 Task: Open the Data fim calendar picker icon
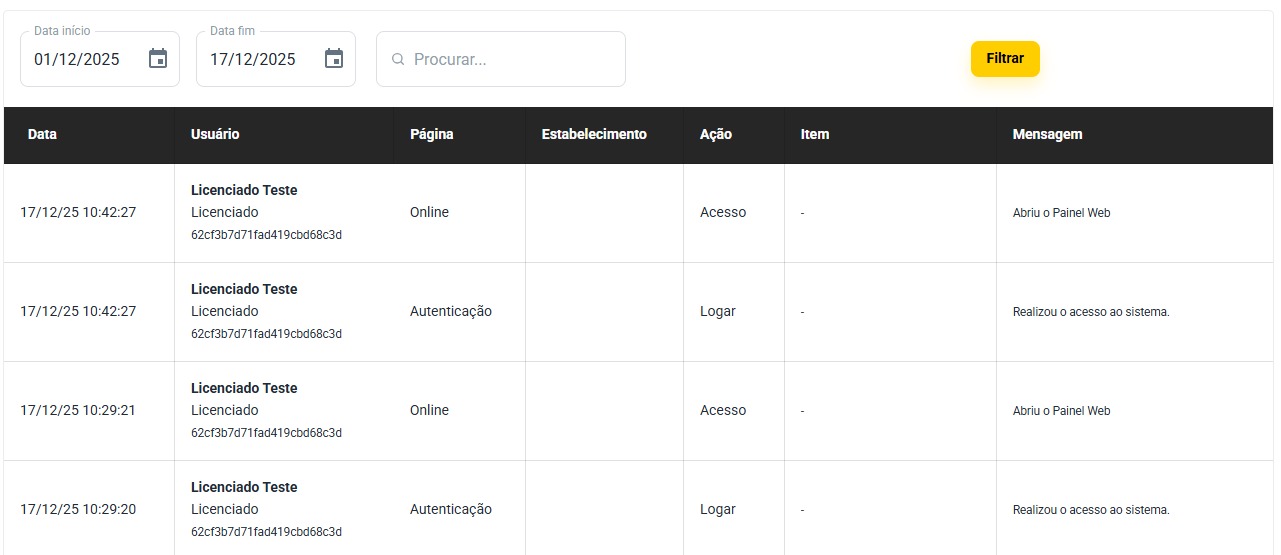[334, 59]
